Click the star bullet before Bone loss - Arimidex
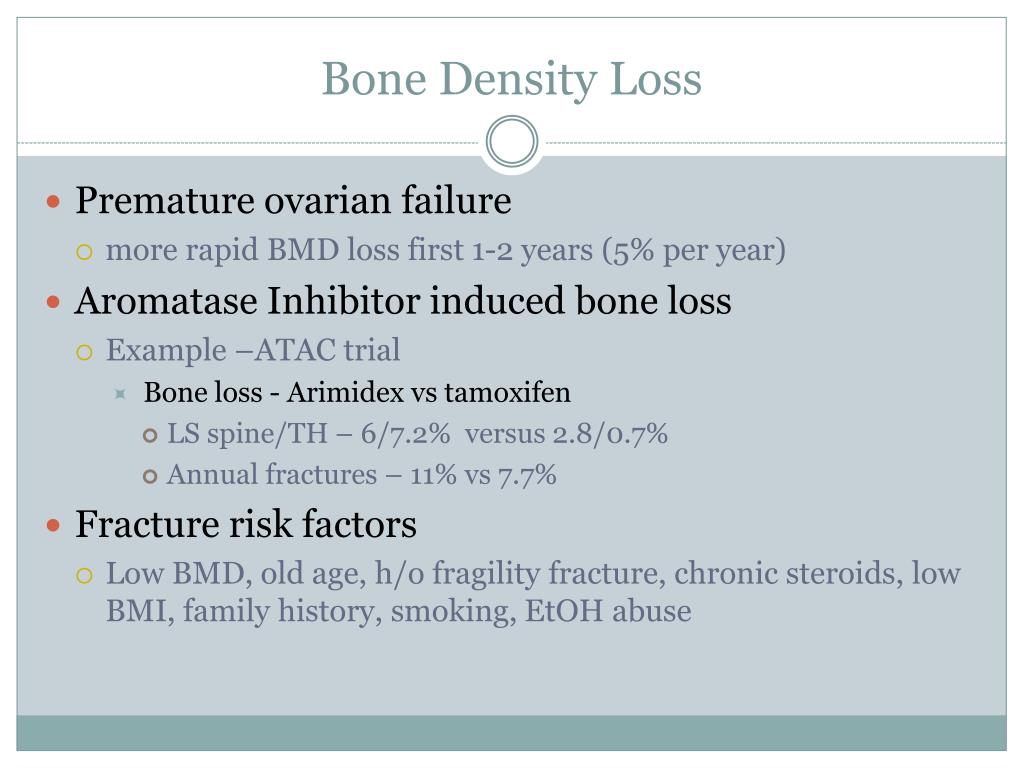 pyautogui.click(x=120, y=394)
